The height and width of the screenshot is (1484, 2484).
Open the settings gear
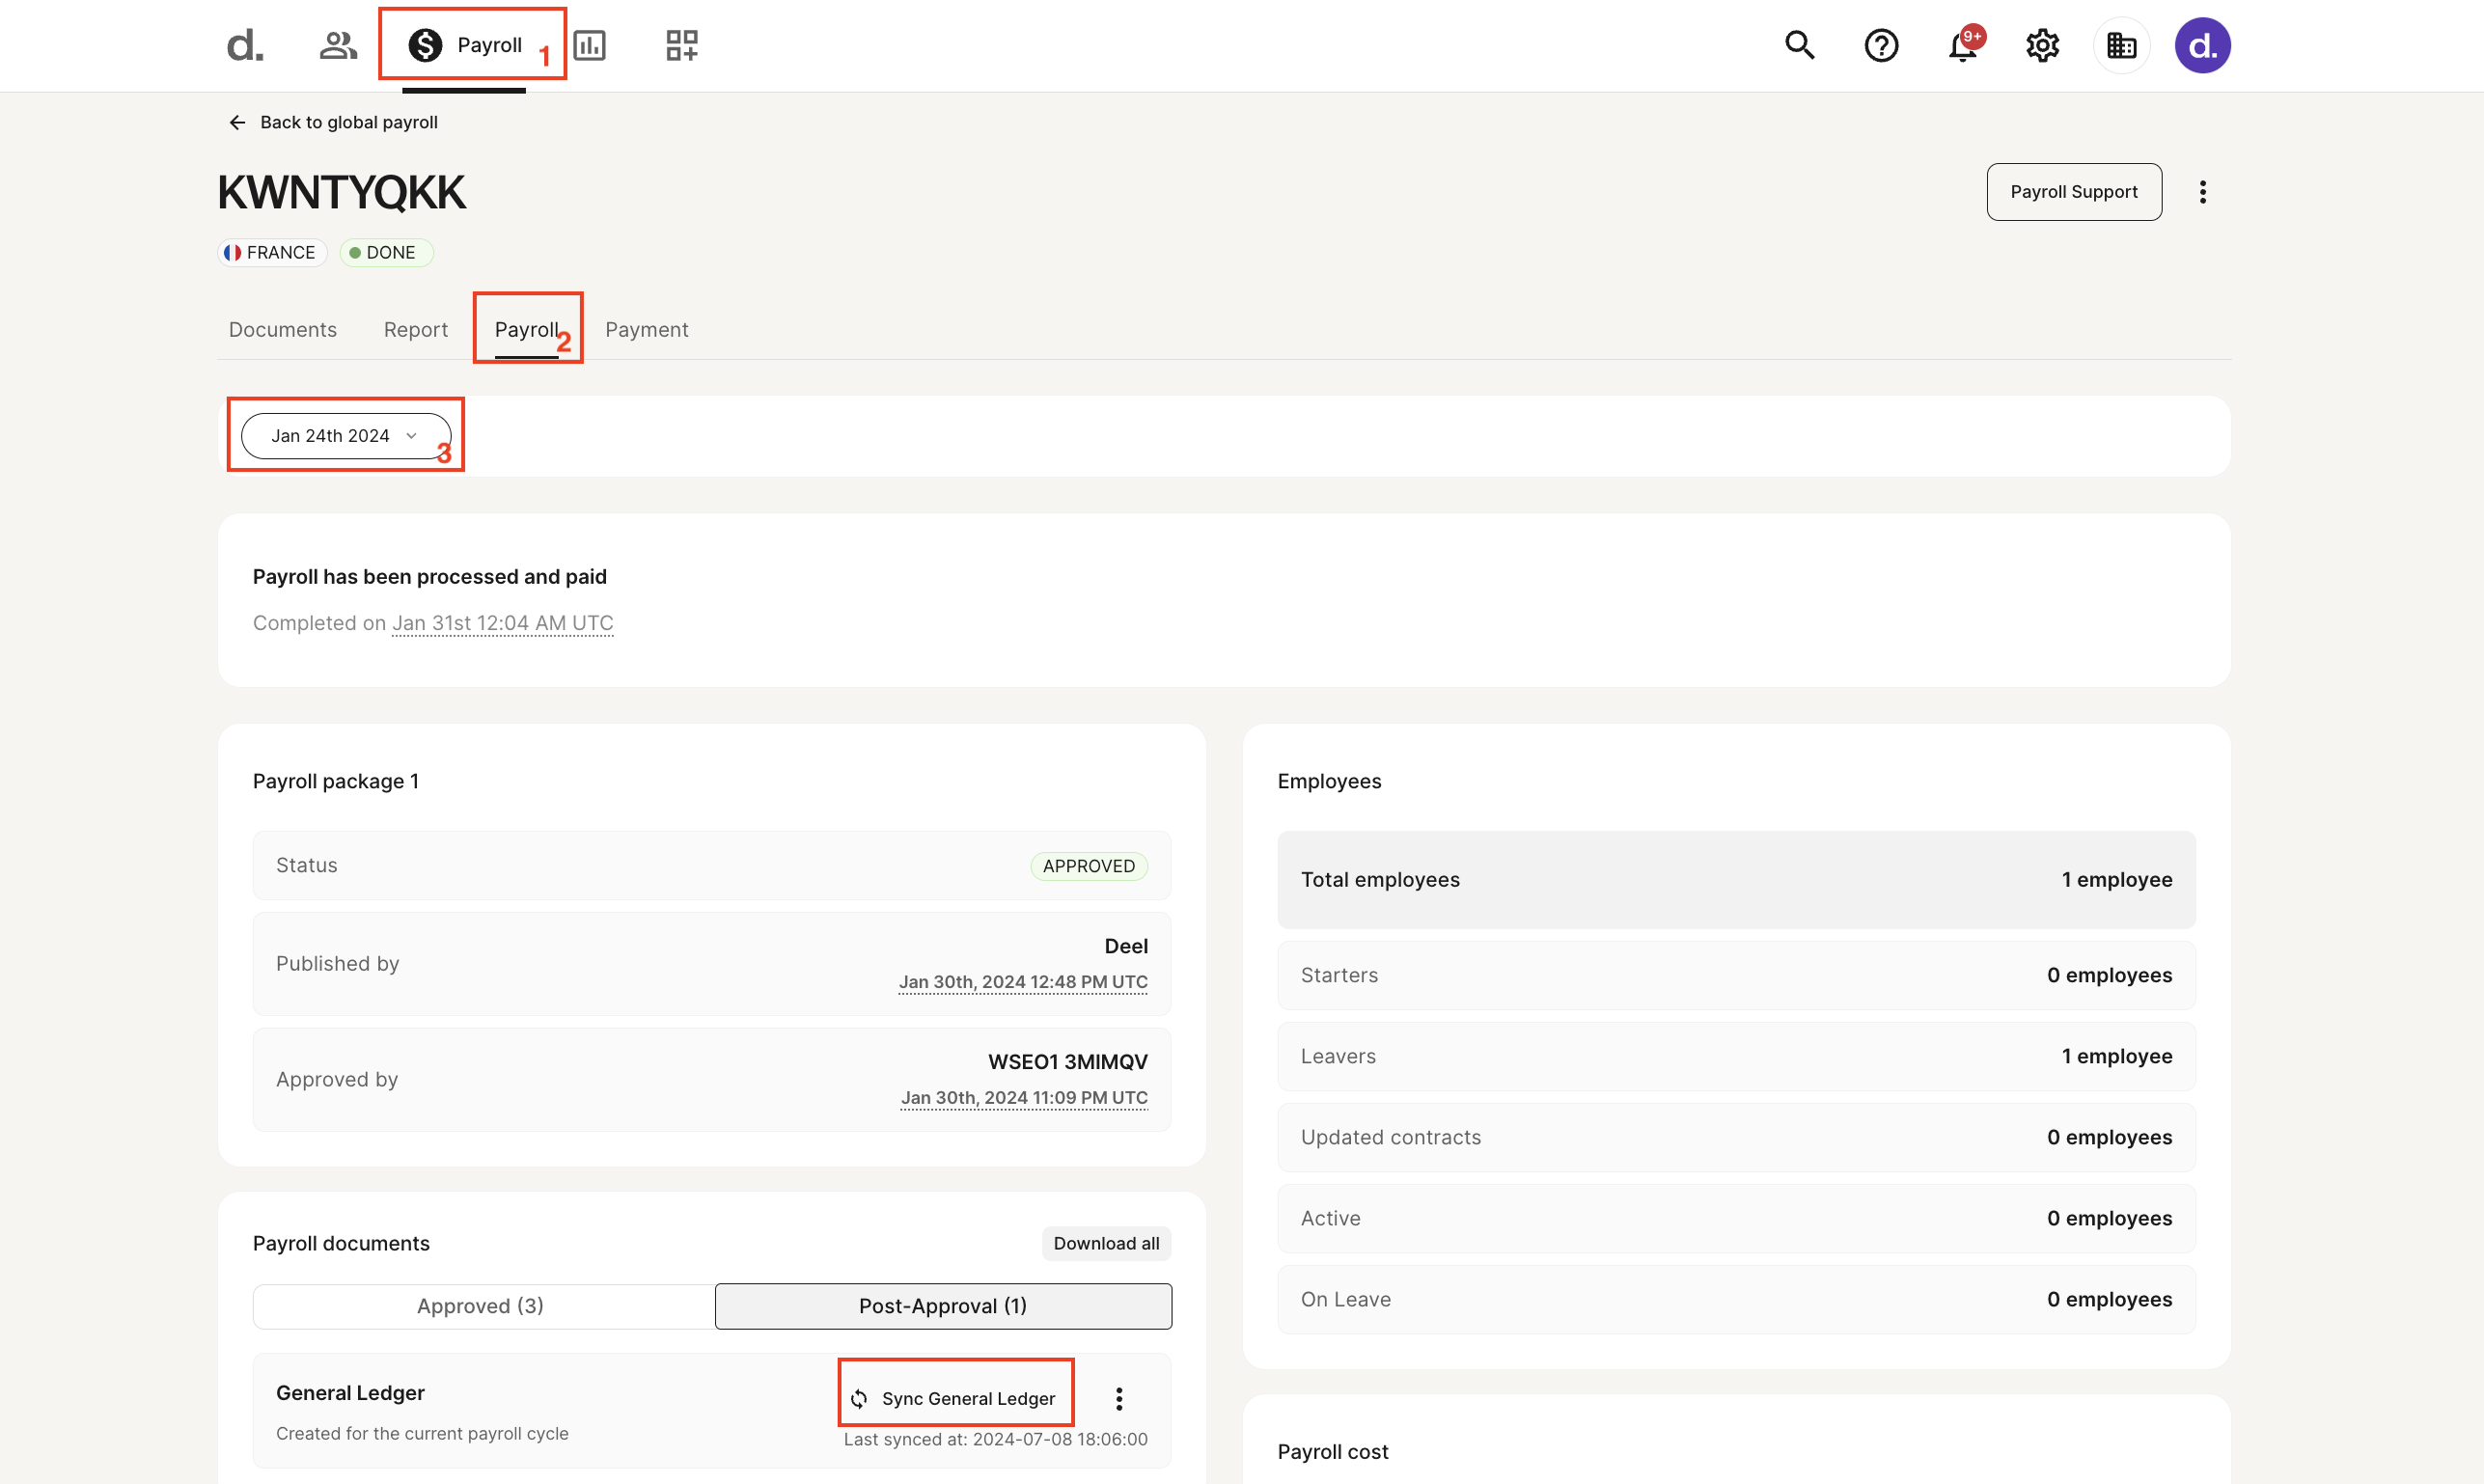coord(2042,45)
